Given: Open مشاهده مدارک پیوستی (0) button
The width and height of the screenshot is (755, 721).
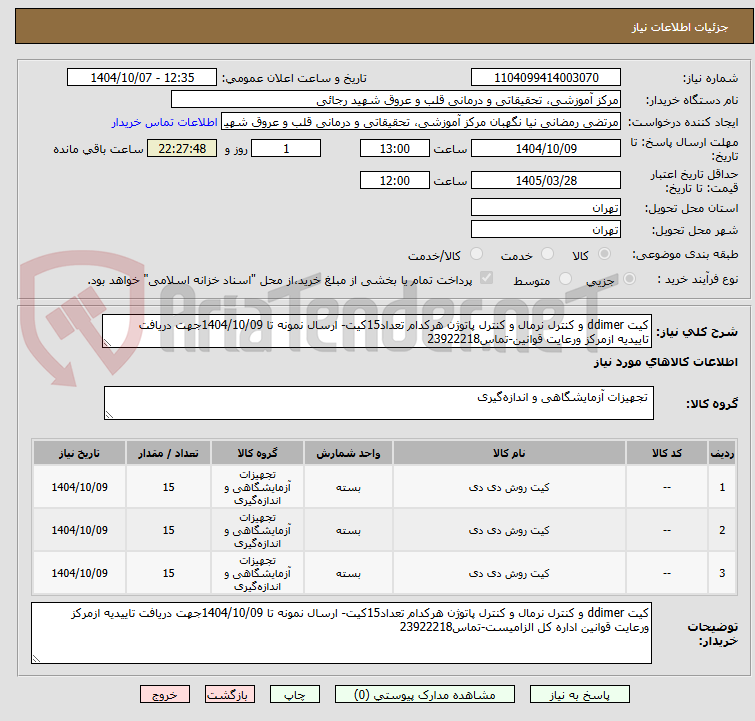Looking at the screenshot, I should tap(424, 694).
